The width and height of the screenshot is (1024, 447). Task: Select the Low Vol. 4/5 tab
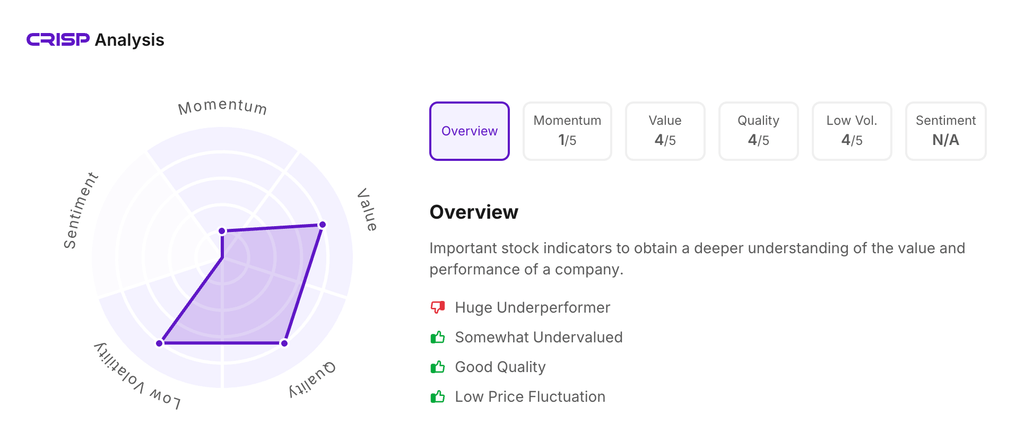[852, 131]
